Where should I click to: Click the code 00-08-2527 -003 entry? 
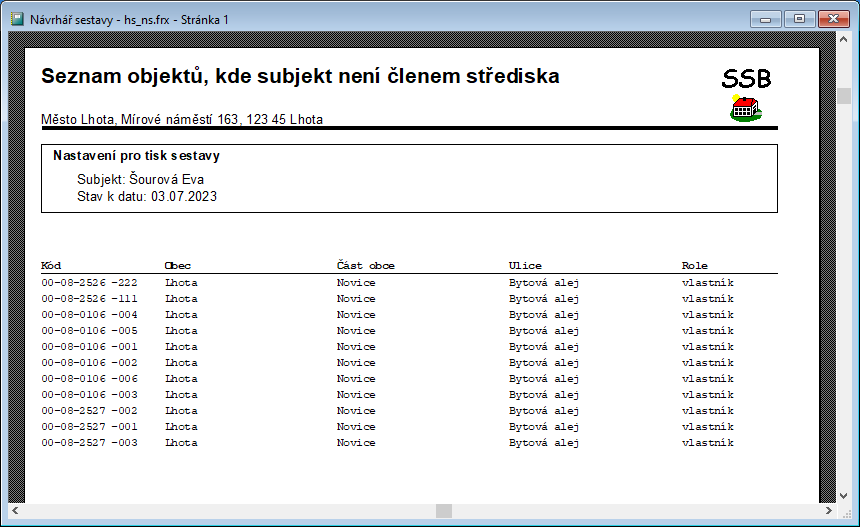tap(89, 443)
